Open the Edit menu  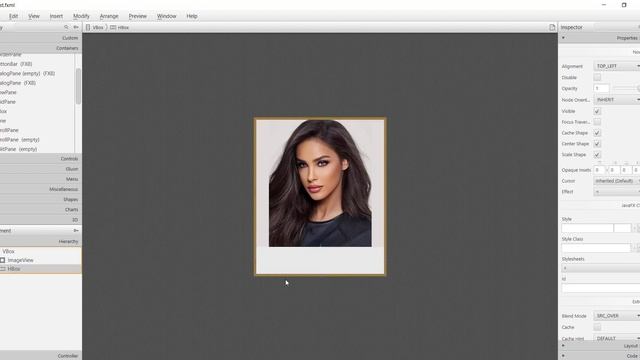(13, 16)
